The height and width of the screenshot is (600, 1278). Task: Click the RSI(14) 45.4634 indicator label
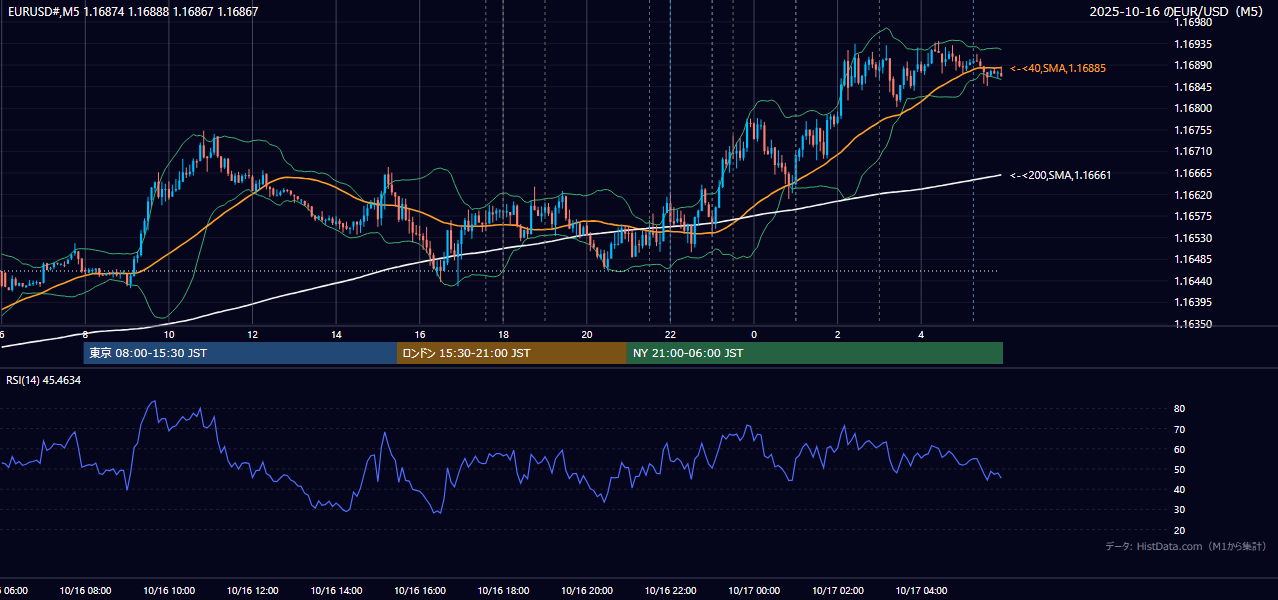(x=44, y=380)
